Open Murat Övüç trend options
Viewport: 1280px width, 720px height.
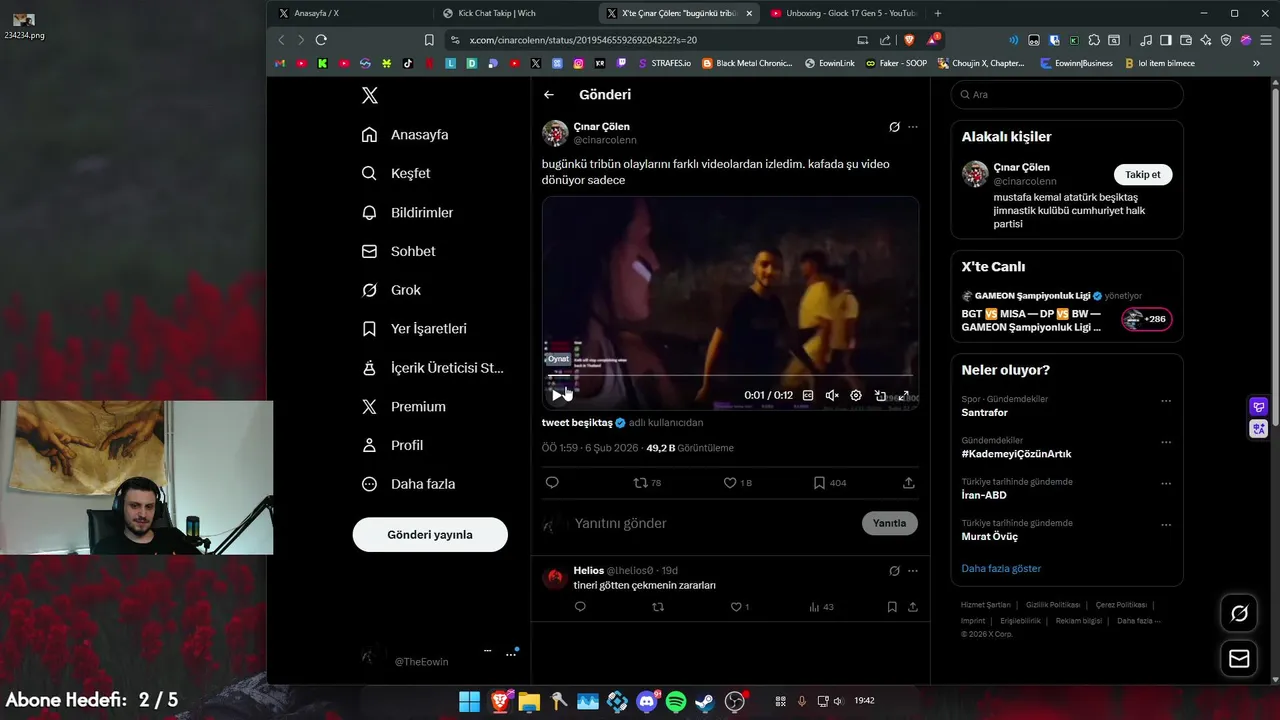(x=1166, y=525)
